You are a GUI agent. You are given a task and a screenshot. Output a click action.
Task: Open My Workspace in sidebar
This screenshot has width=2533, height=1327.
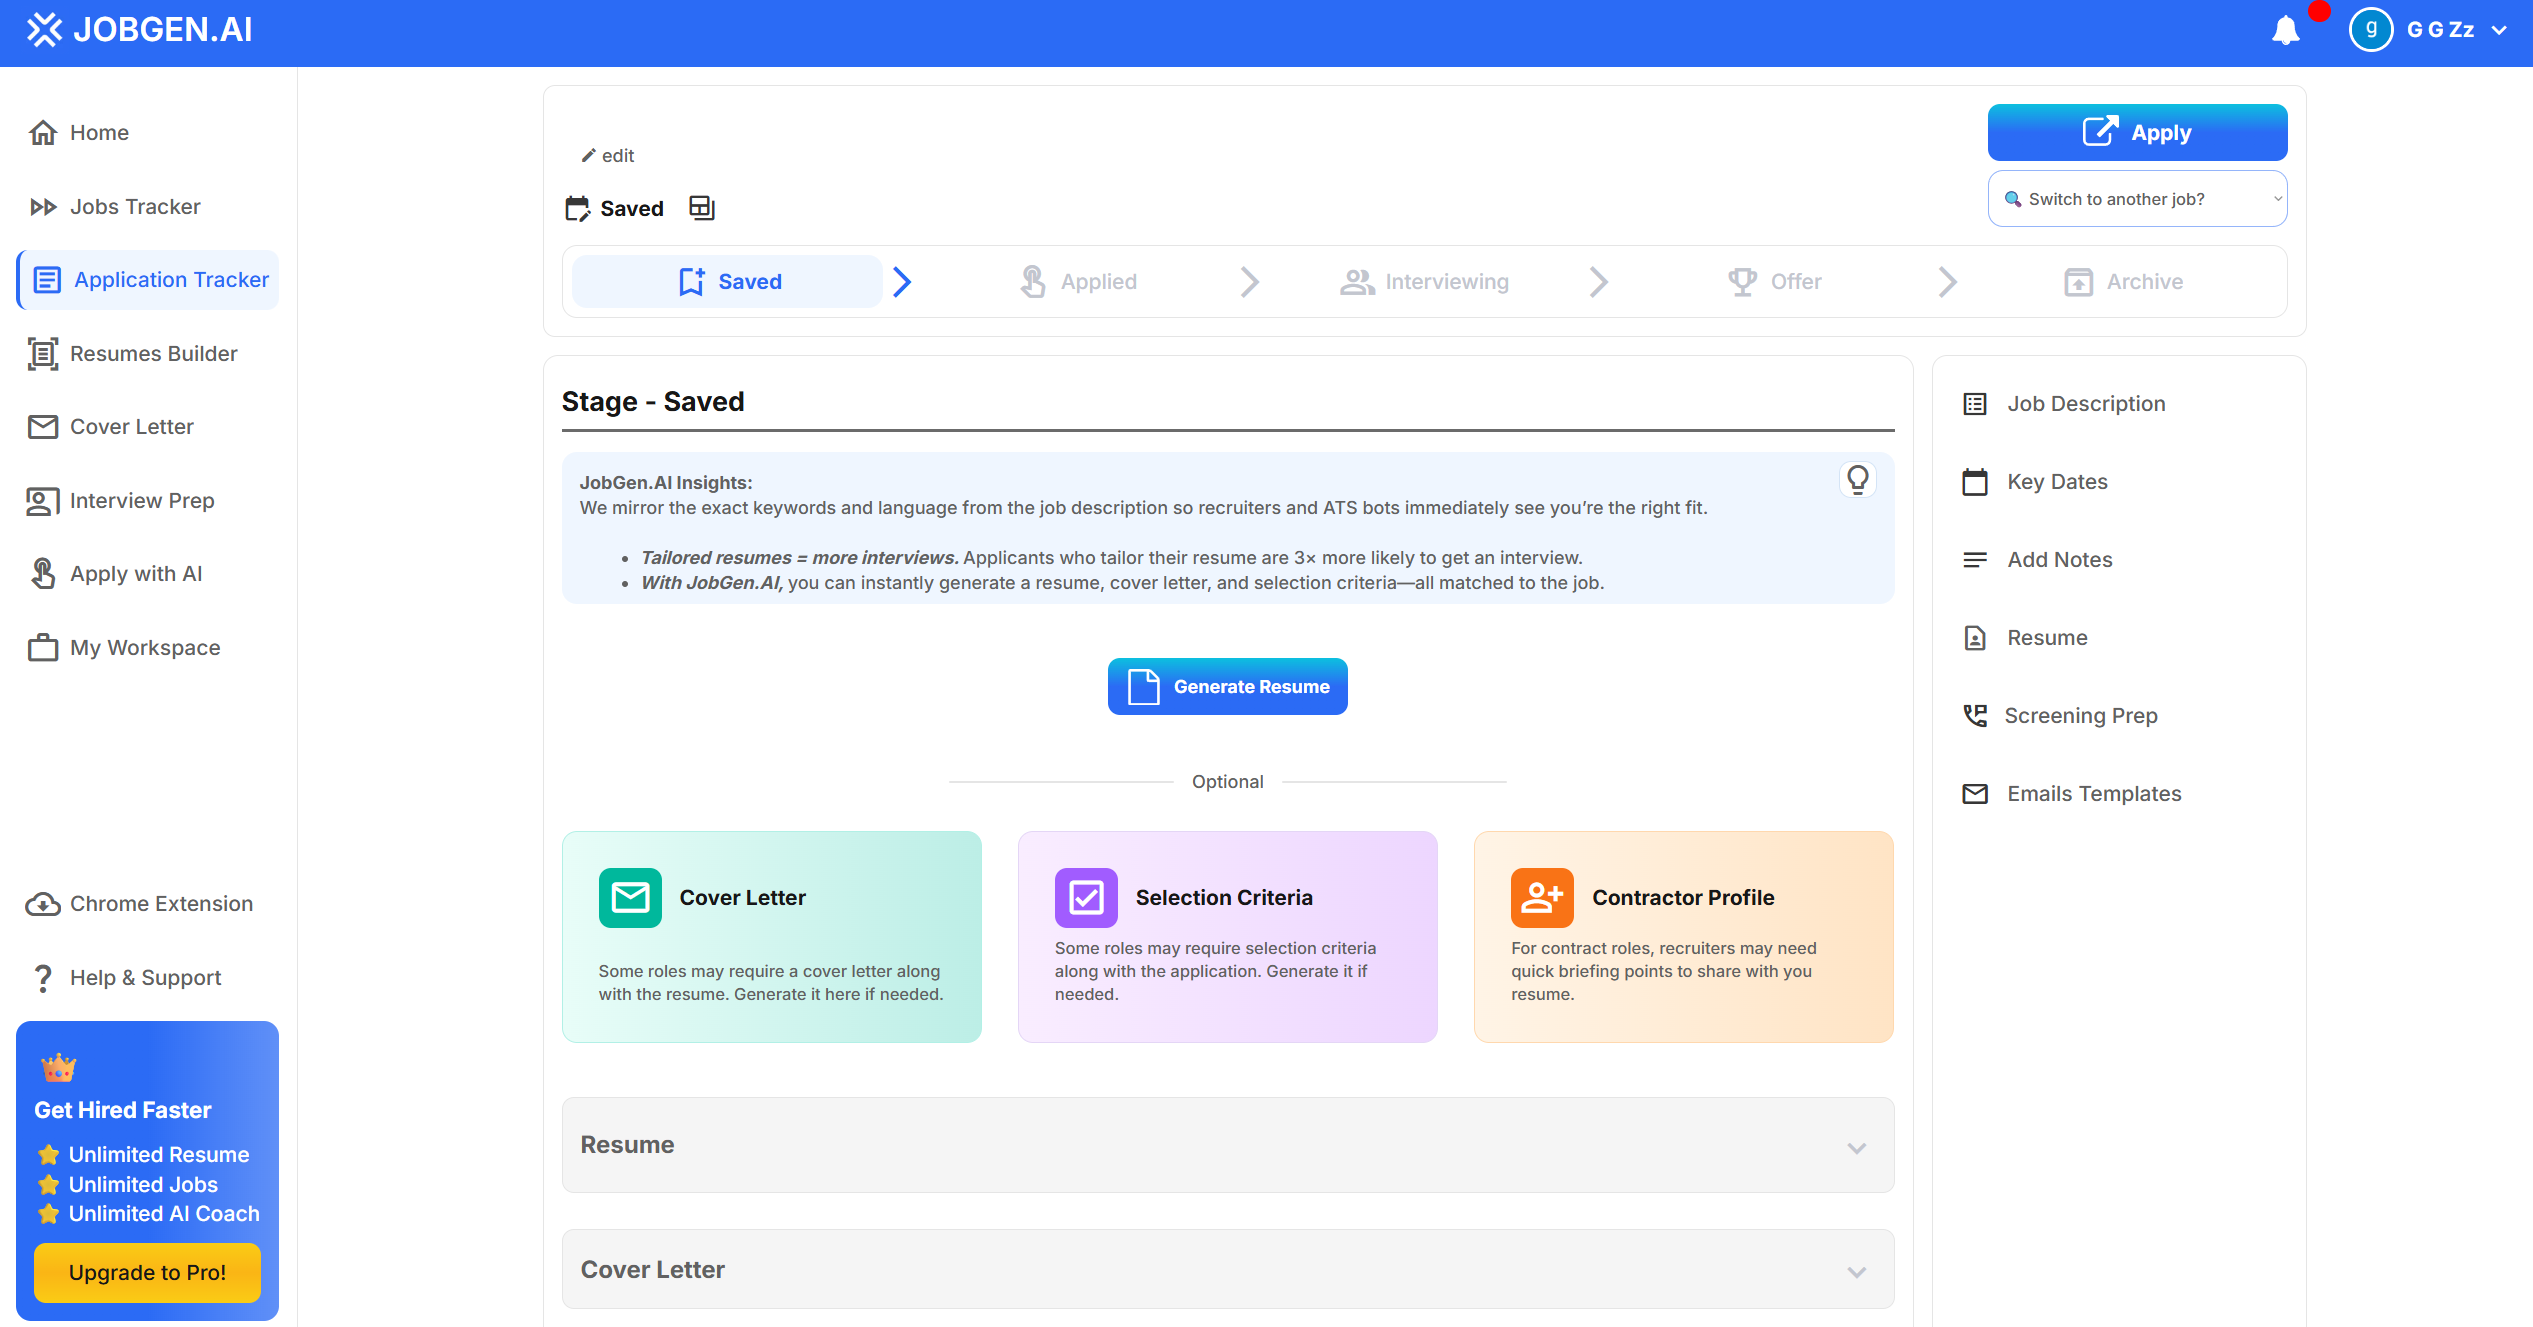125,648
